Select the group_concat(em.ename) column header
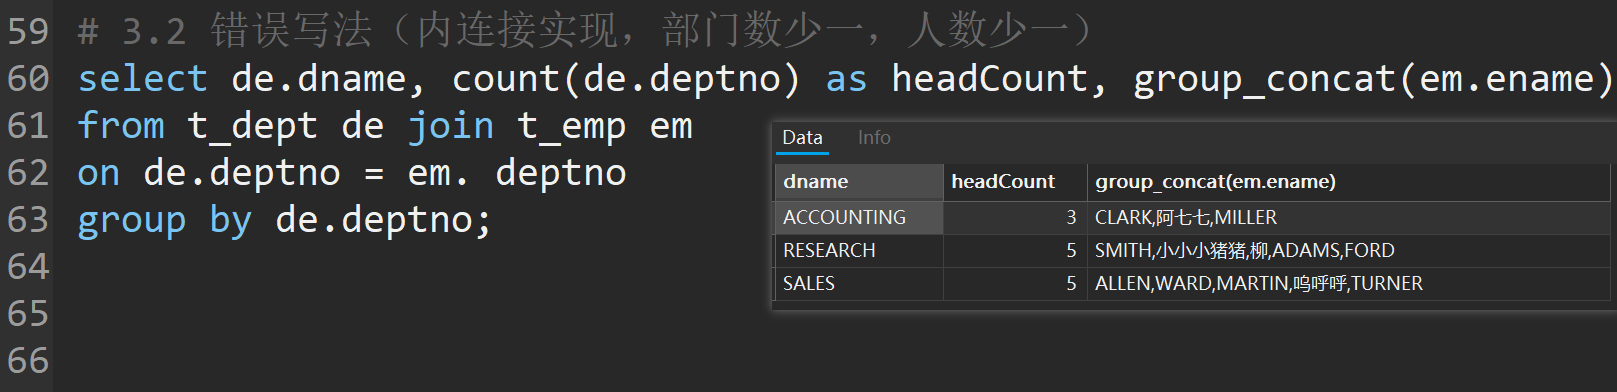The width and height of the screenshot is (1617, 392). pyautogui.click(x=1350, y=182)
